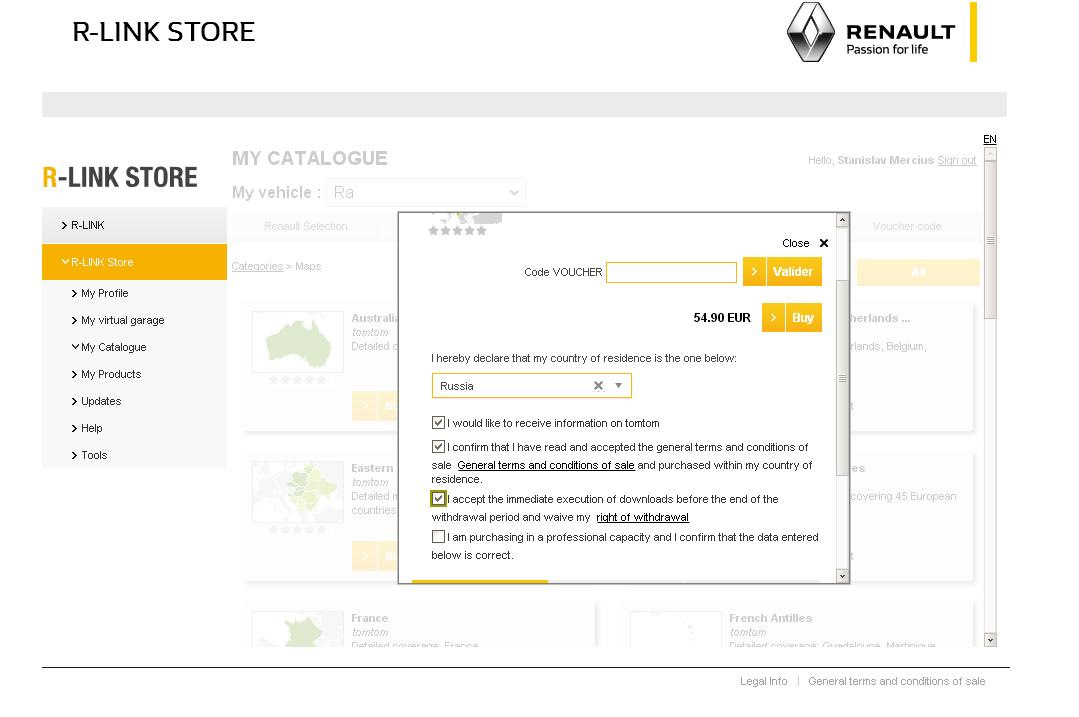The width and height of the screenshot is (1079, 717).
Task: Clear the Russia selection with the x icon
Action: [598, 385]
